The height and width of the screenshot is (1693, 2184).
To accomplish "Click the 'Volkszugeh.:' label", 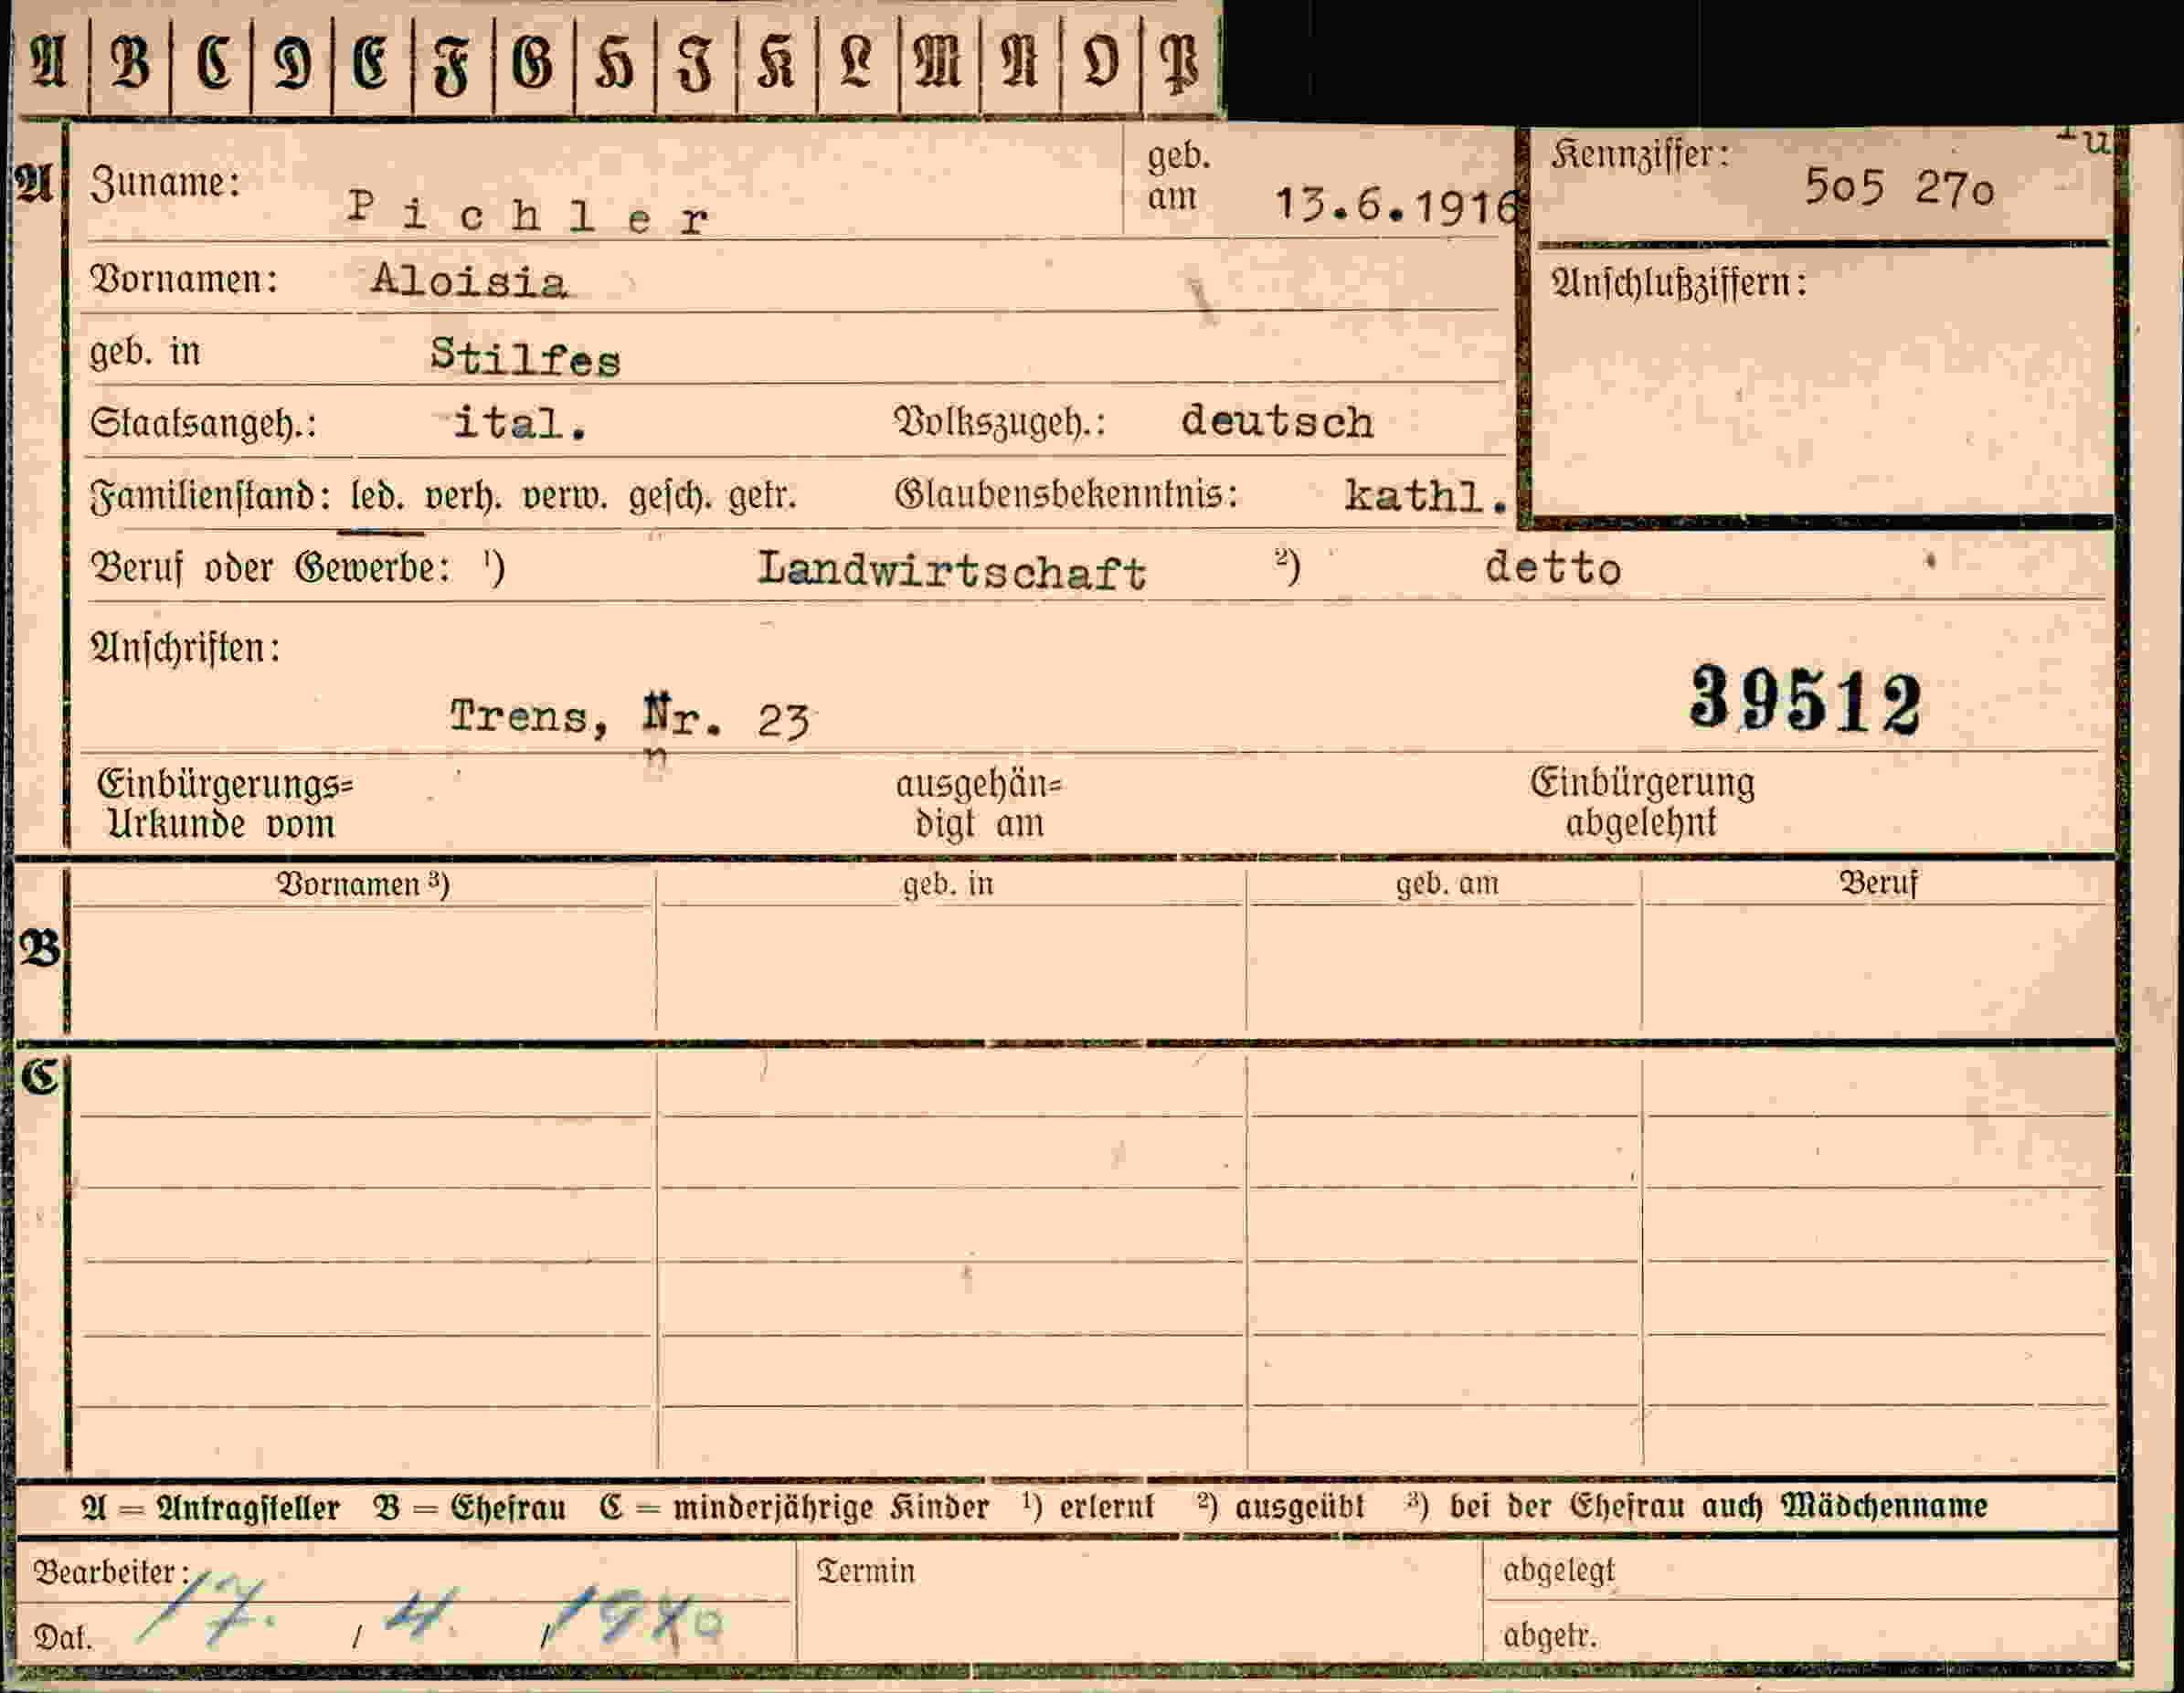I will 1000,423.
